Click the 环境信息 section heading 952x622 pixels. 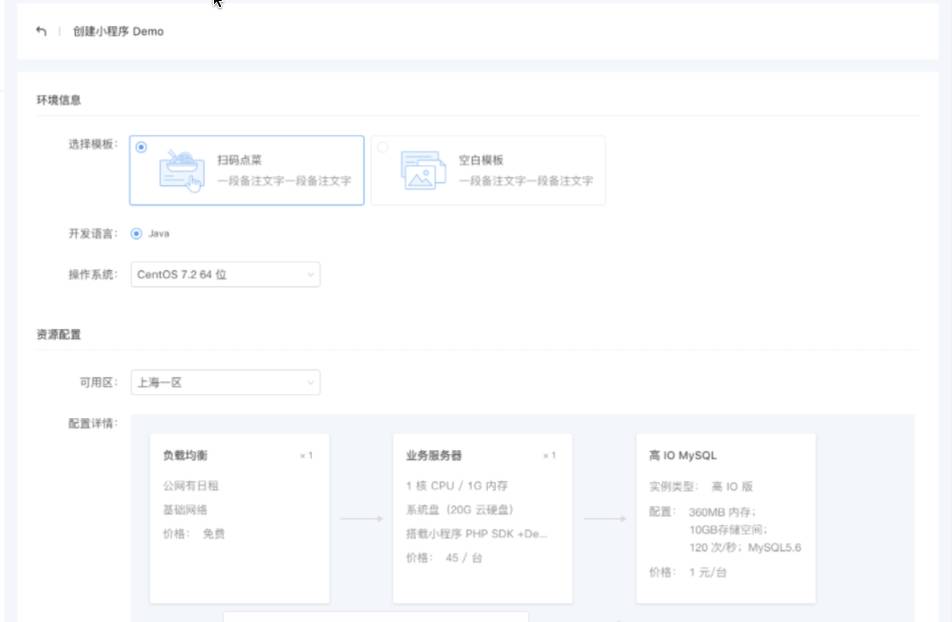[x=59, y=100]
